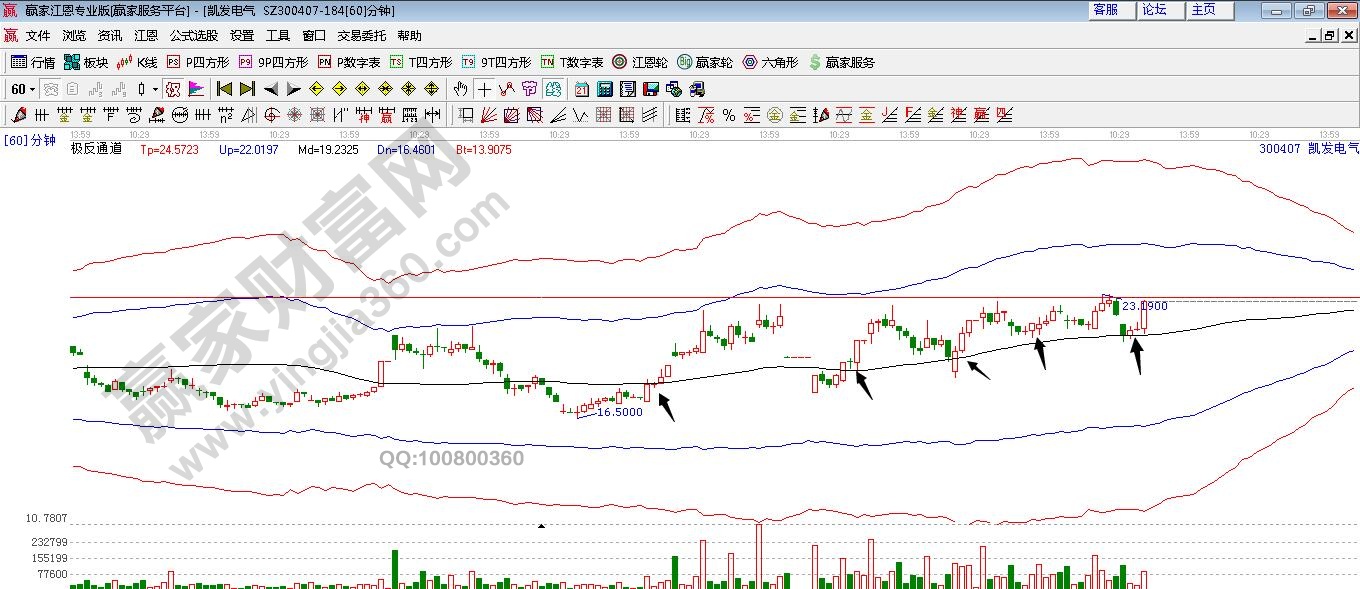Open the 60 period dropdown
The image size is (1360, 589).
(x=22, y=89)
